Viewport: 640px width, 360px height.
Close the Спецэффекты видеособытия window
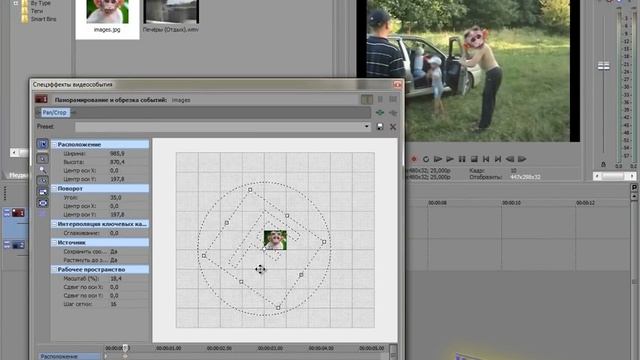(x=397, y=84)
